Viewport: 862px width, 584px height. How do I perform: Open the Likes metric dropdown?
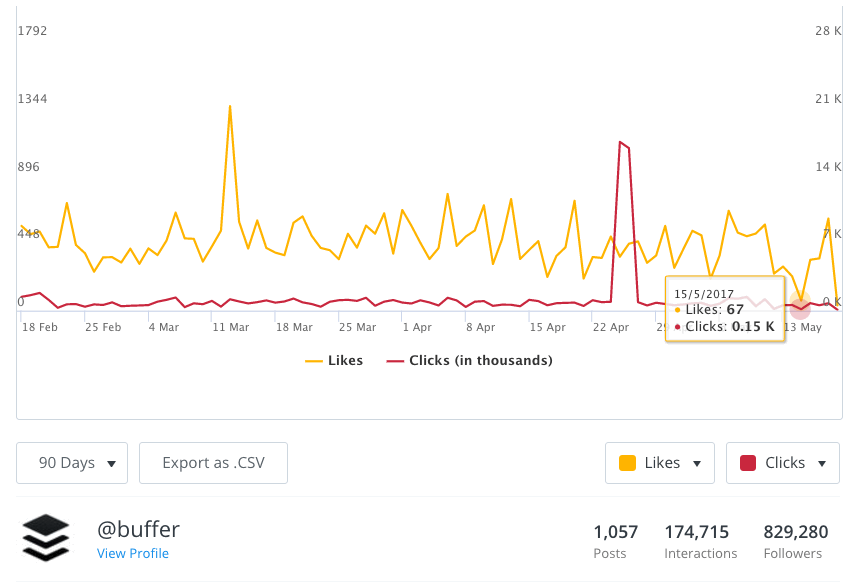point(659,462)
